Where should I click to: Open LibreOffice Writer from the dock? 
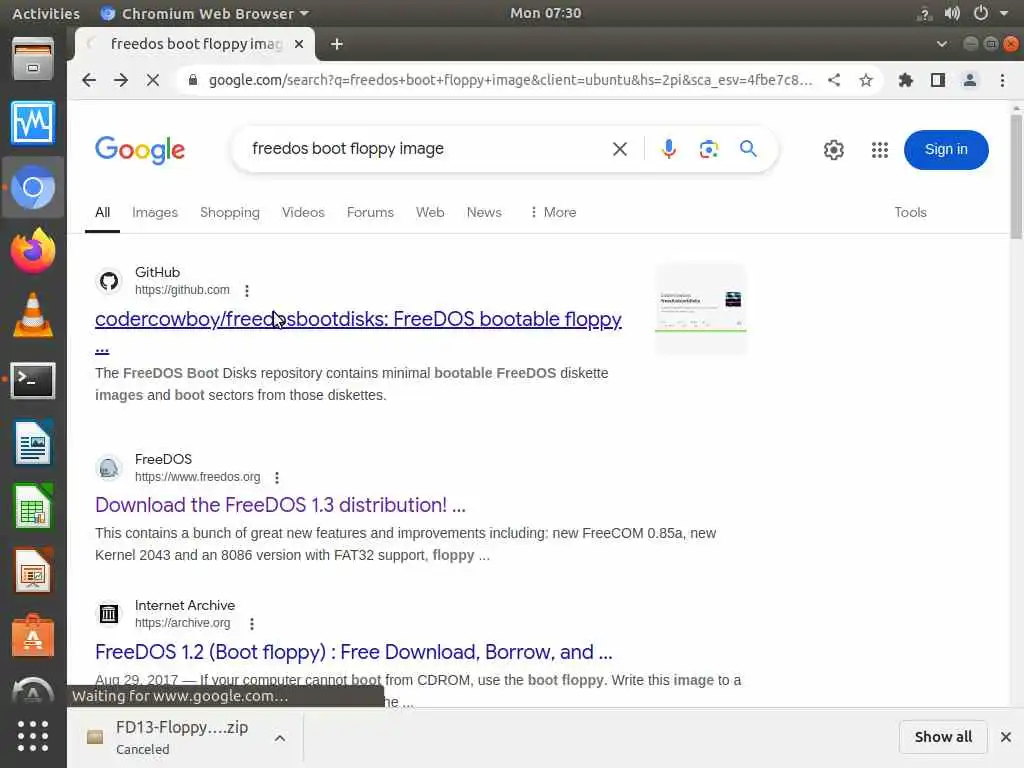pyautogui.click(x=33, y=443)
